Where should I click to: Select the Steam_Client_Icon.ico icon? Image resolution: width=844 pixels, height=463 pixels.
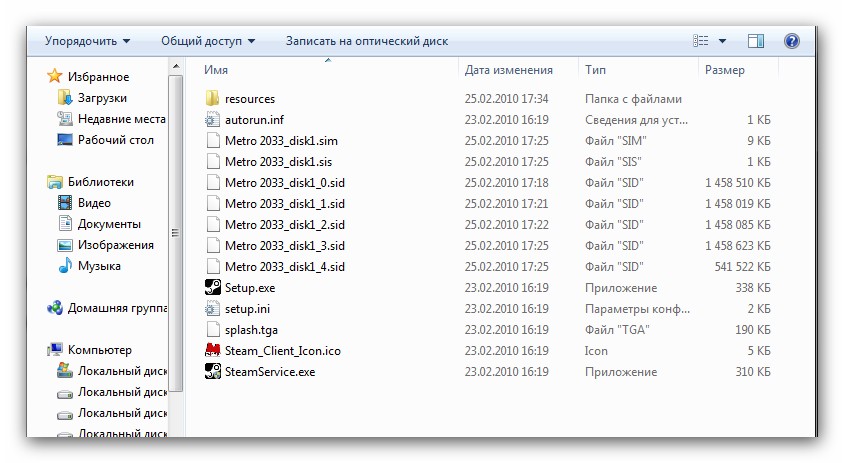[x=213, y=350]
